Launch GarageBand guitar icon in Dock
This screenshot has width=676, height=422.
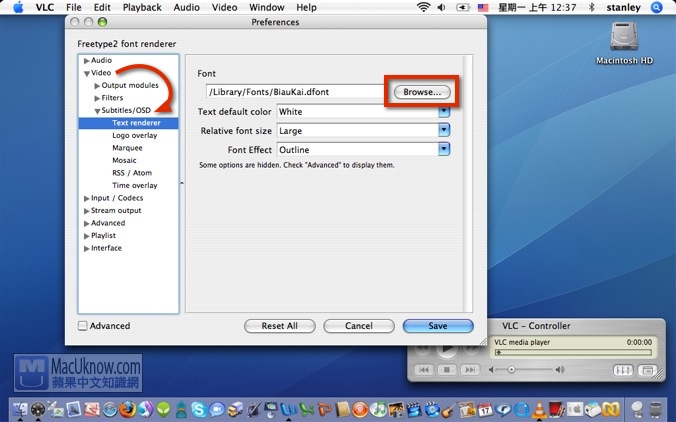coord(450,409)
